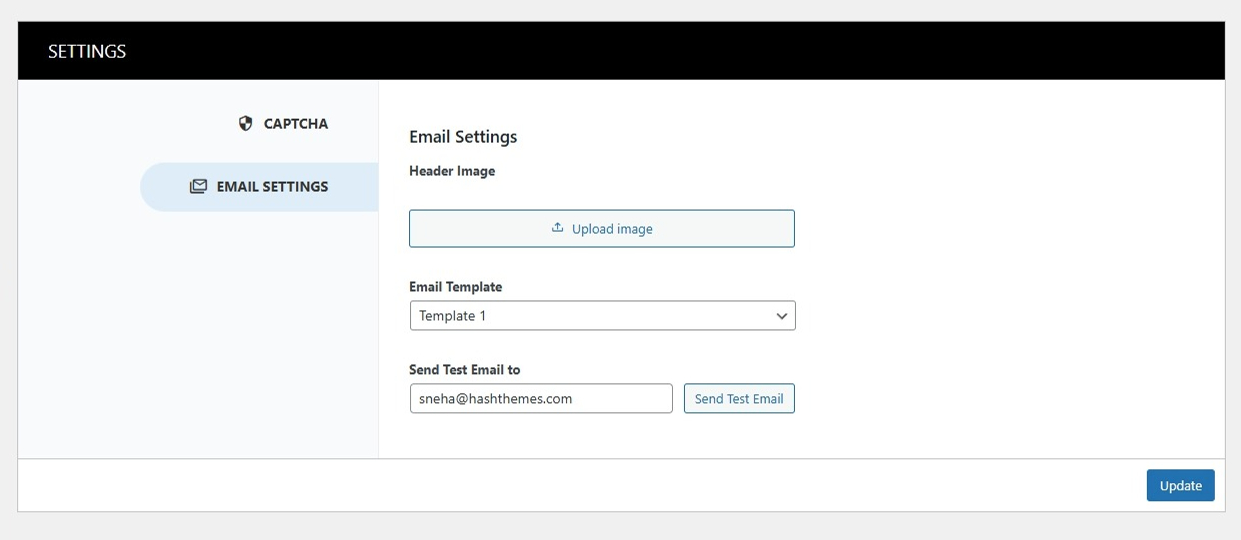Send a test email using the button
This screenshot has height=540, width=1241.
pos(739,398)
